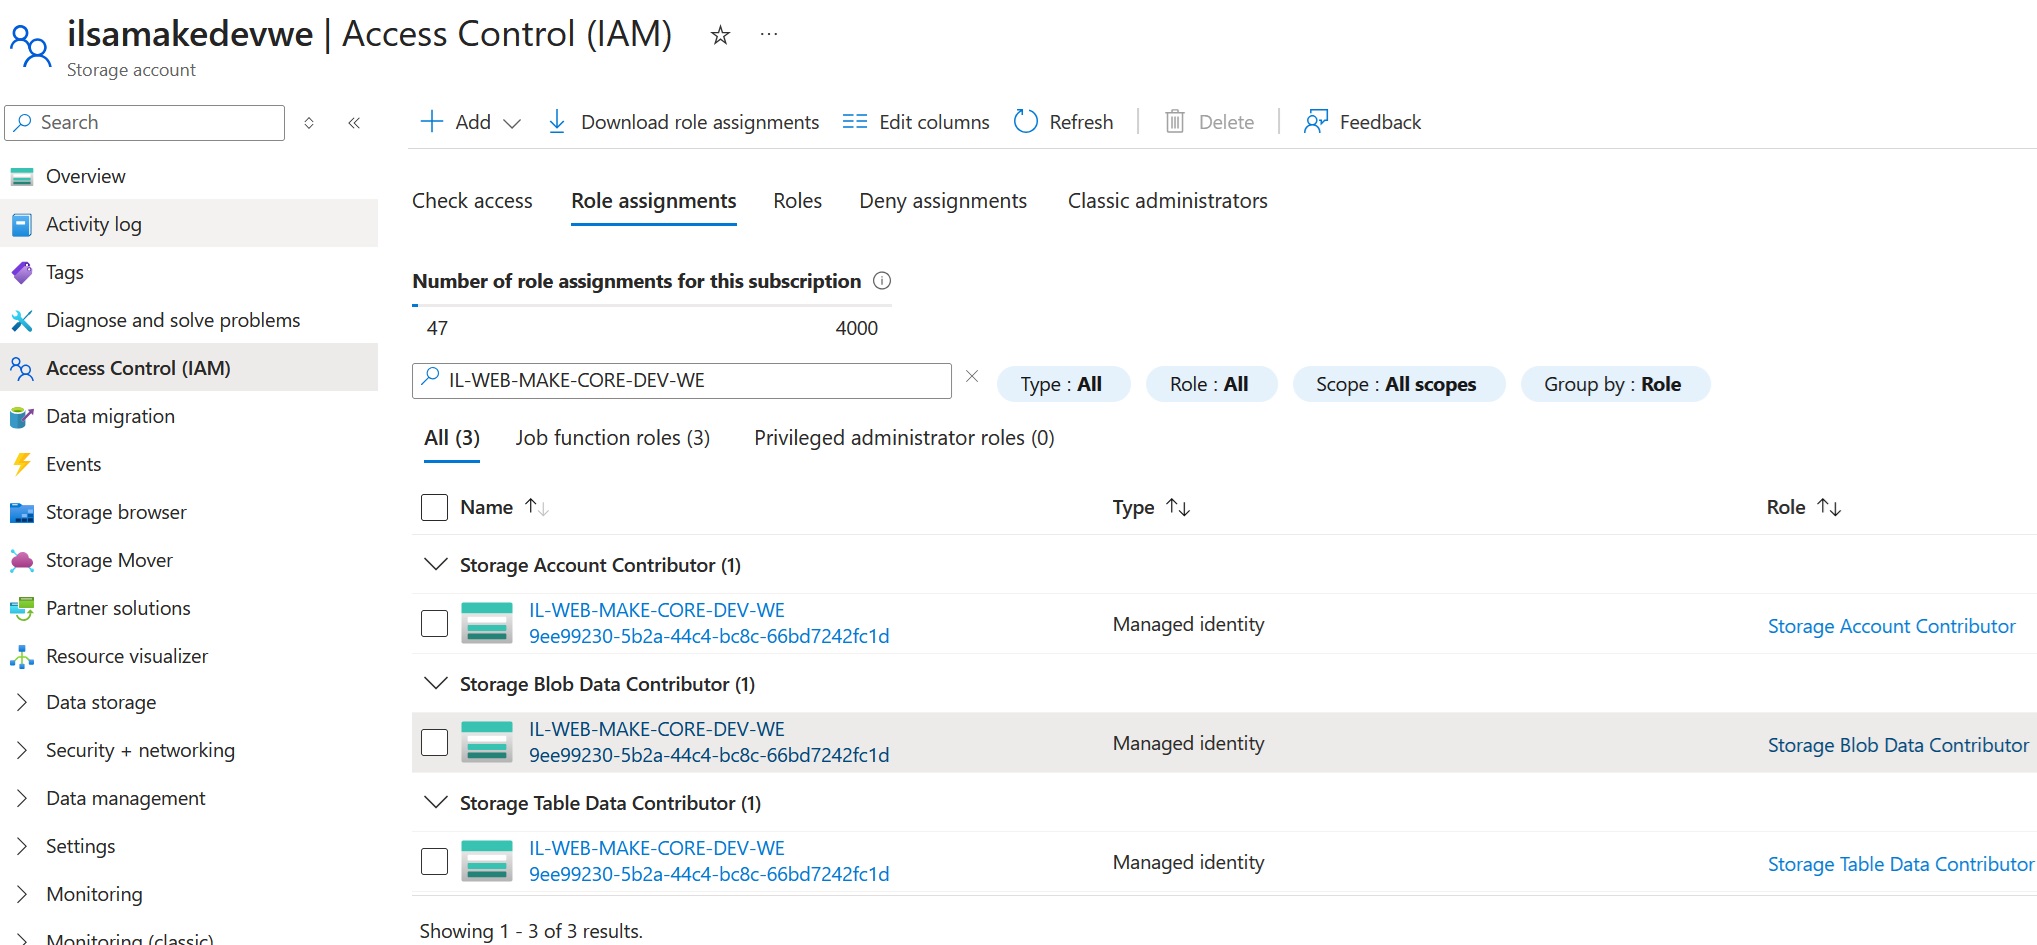
Task: Open Edit columns in toolbar
Action: [x=915, y=122]
